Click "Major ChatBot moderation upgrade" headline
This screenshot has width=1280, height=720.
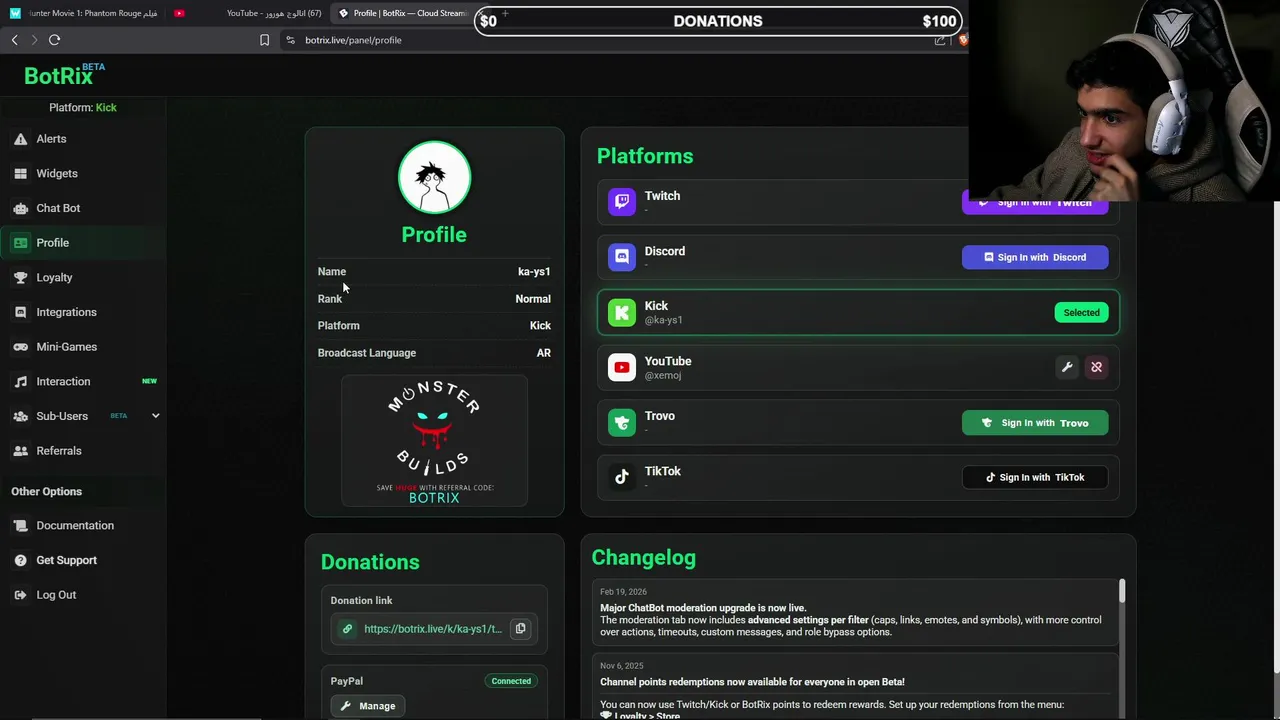coord(703,608)
